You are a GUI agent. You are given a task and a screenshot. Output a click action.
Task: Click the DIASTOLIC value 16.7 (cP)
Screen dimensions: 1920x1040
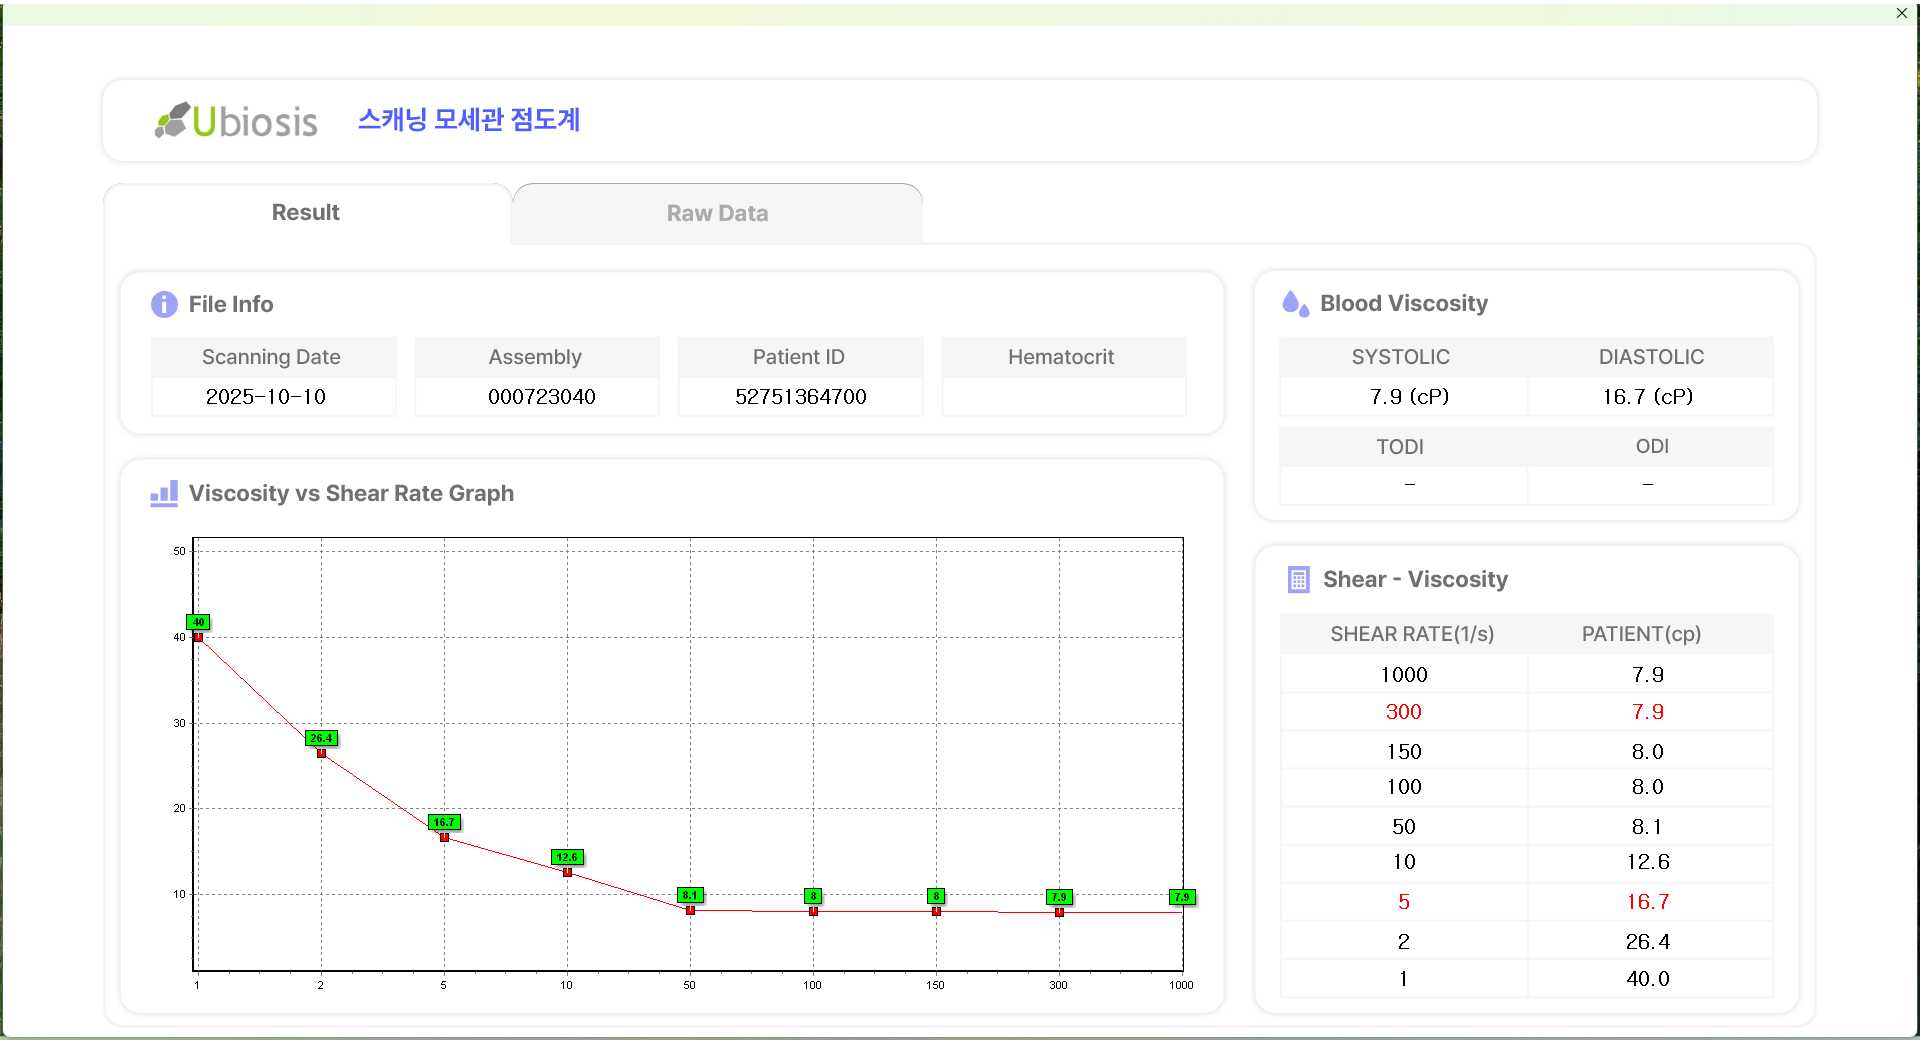(x=1647, y=397)
